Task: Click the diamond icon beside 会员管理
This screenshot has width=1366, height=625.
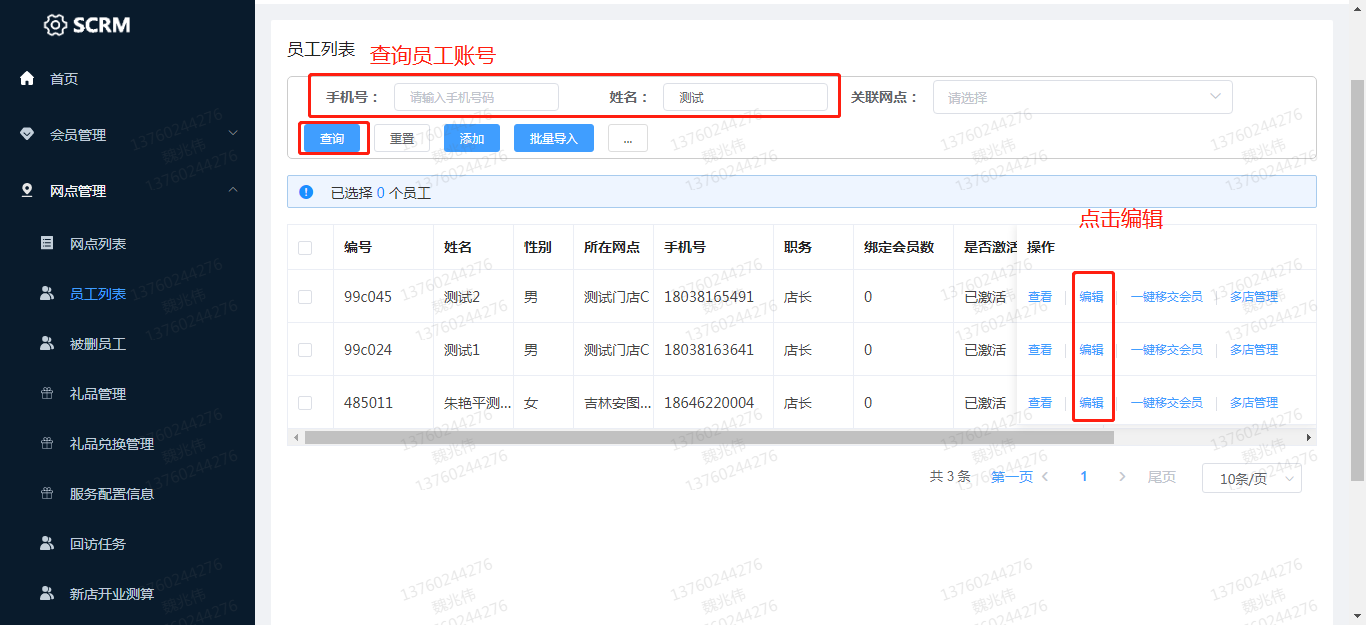Action: [27, 134]
